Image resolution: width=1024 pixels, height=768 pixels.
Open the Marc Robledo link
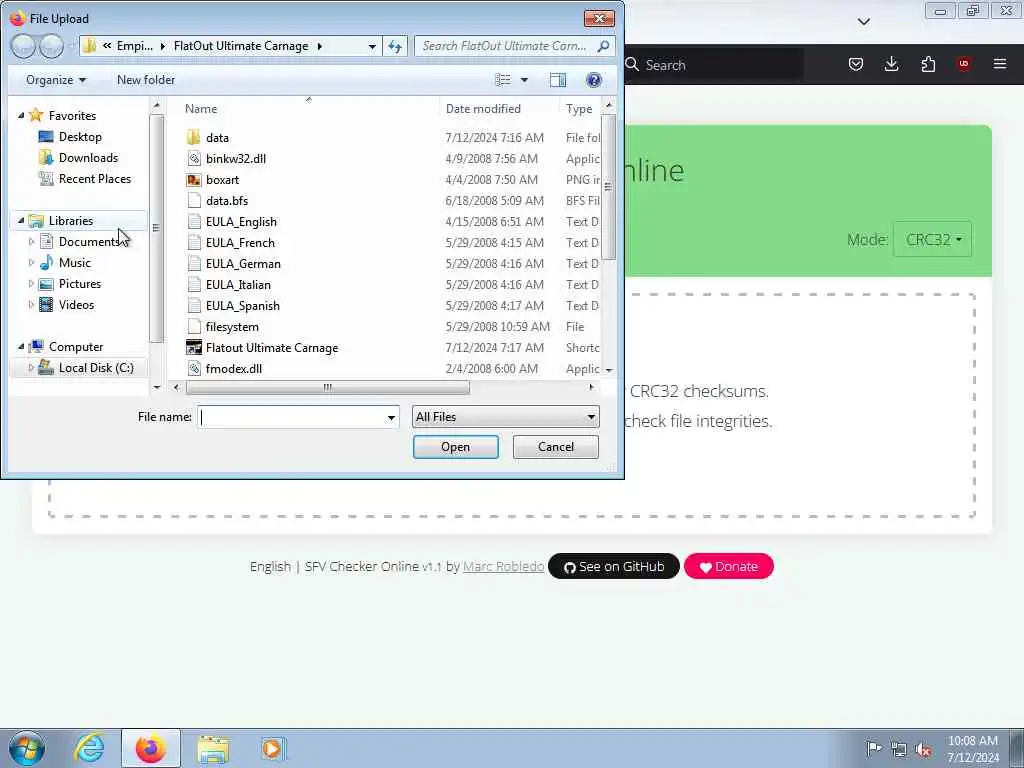(504, 566)
